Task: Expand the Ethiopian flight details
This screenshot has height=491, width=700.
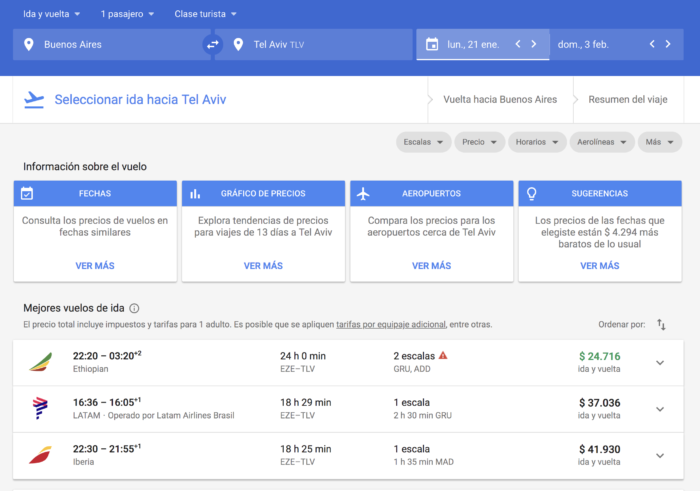Action: 659,362
